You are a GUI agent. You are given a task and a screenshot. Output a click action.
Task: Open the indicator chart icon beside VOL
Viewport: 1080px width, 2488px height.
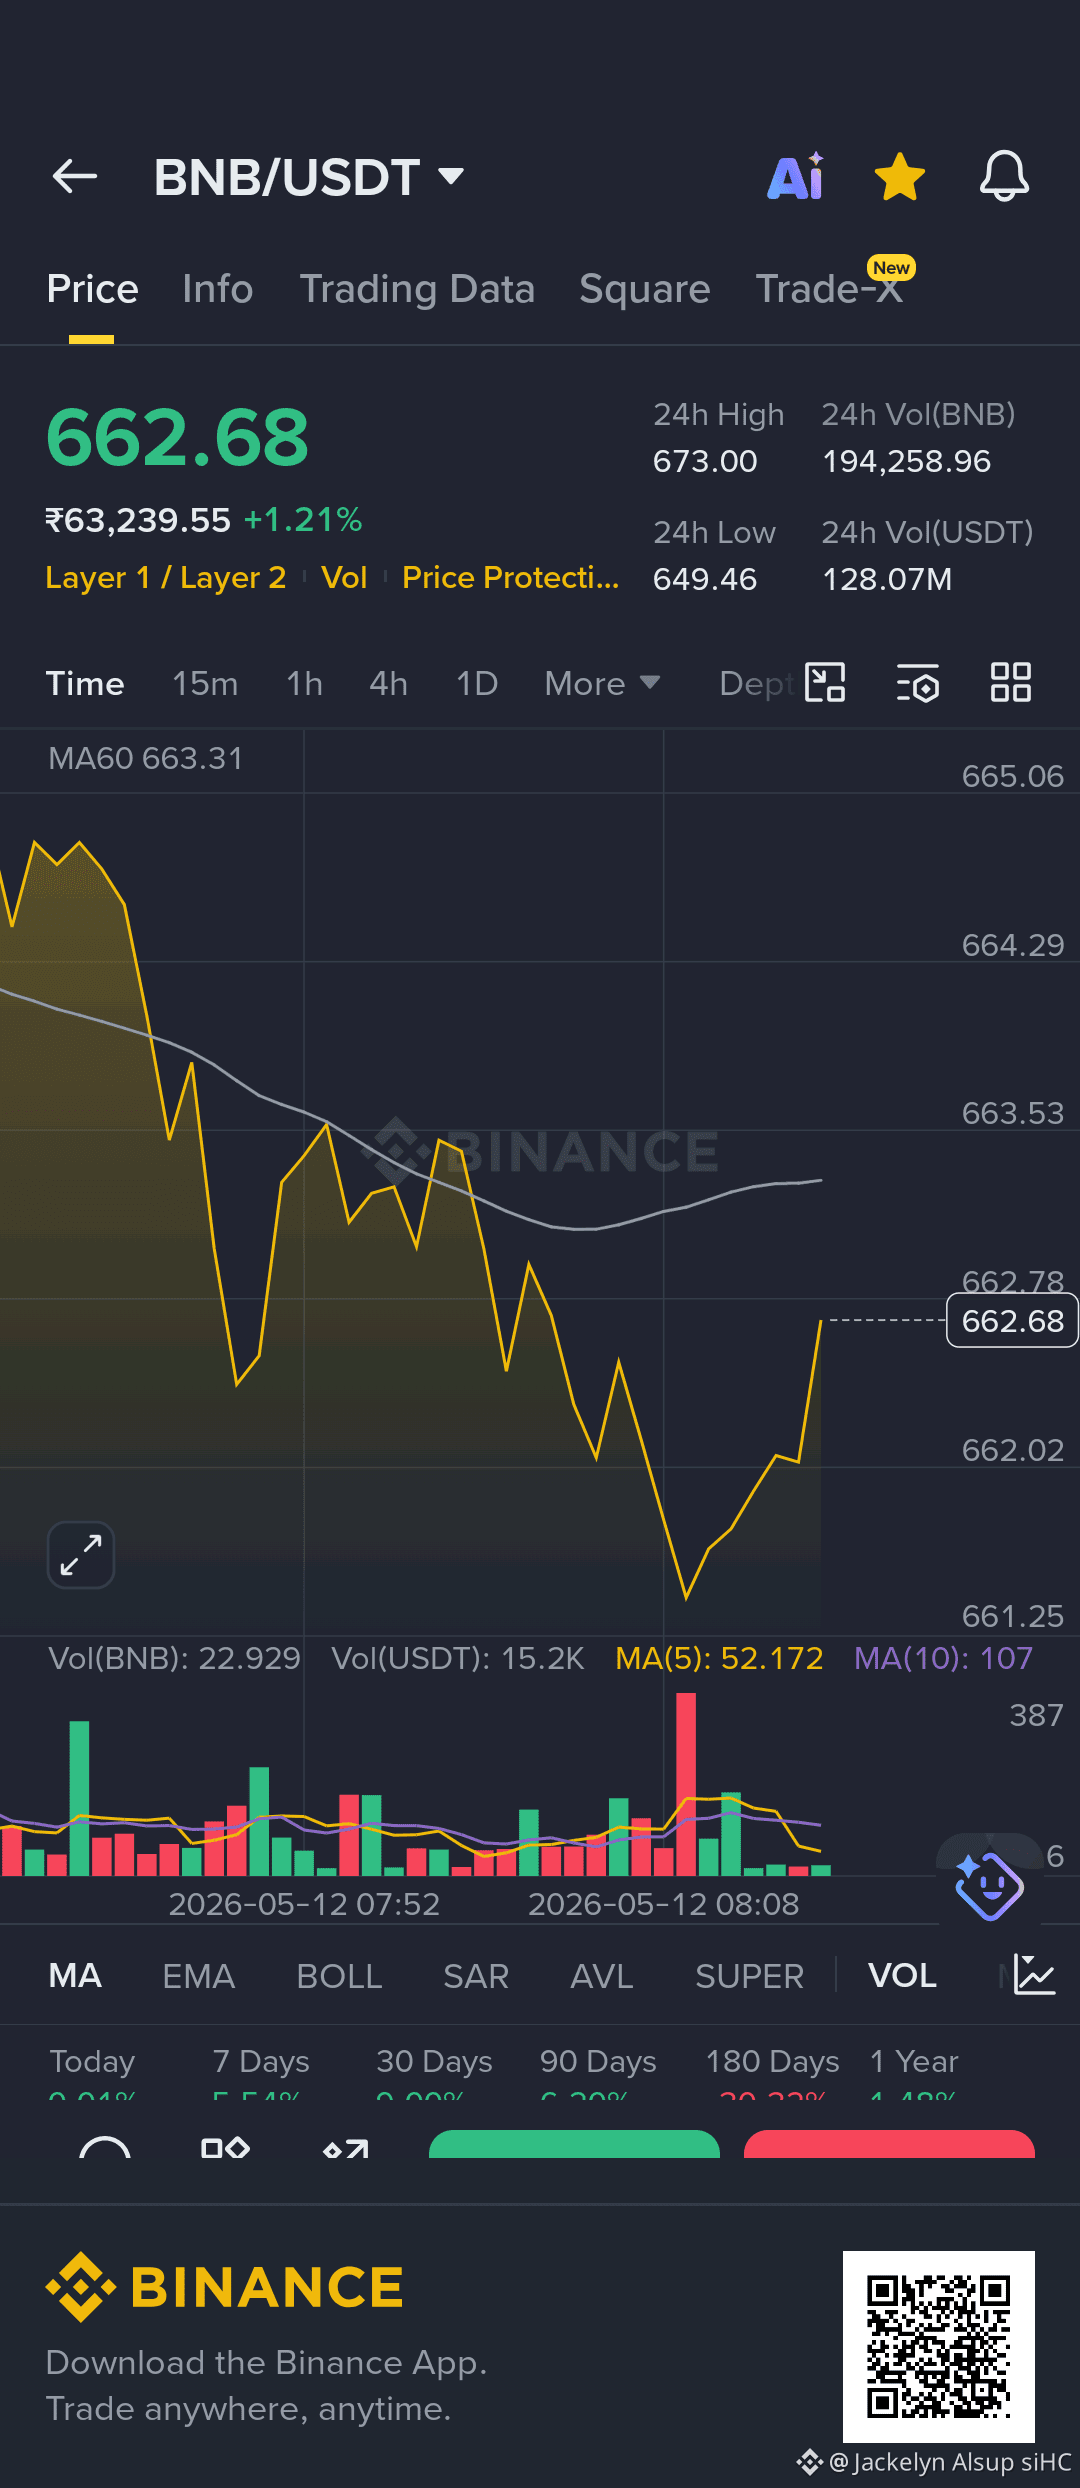(x=1034, y=1975)
